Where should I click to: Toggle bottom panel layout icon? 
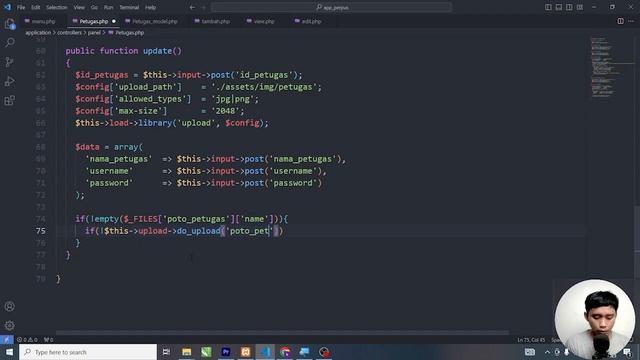(x=559, y=7)
